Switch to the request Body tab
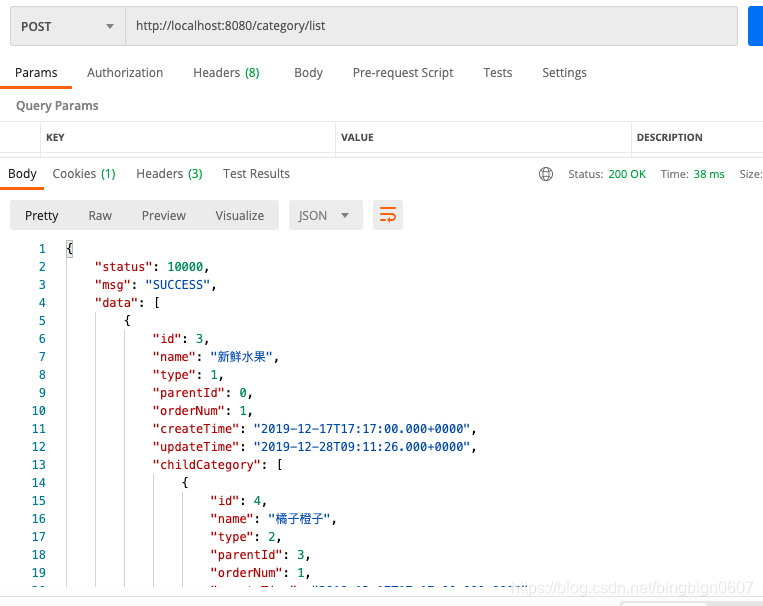Image resolution: width=763 pixels, height=606 pixels. [x=309, y=73]
